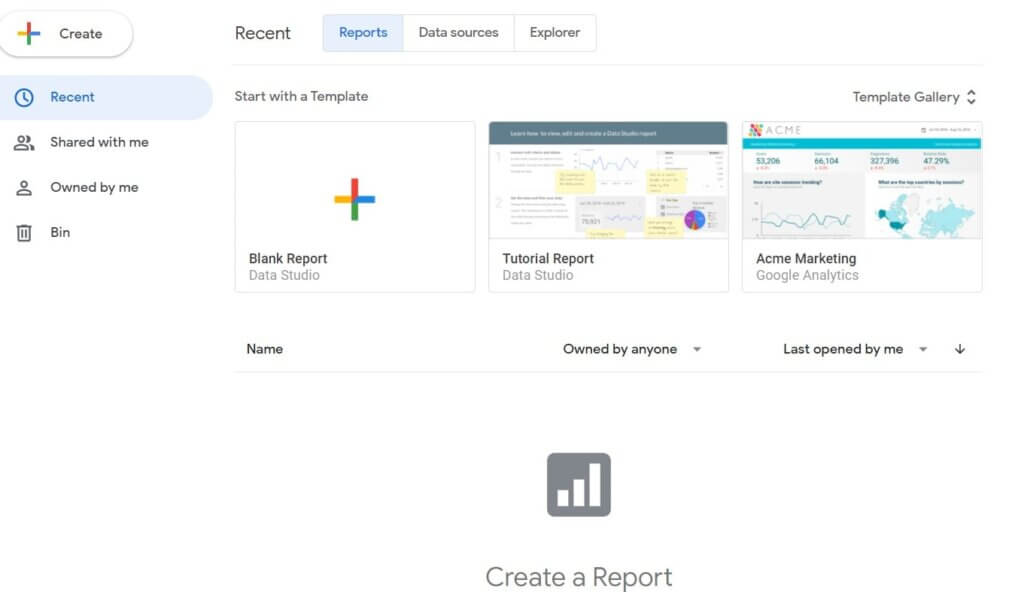Open Shared with me
The width and height of the screenshot is (1024, 592).
[x=99, y=142]
